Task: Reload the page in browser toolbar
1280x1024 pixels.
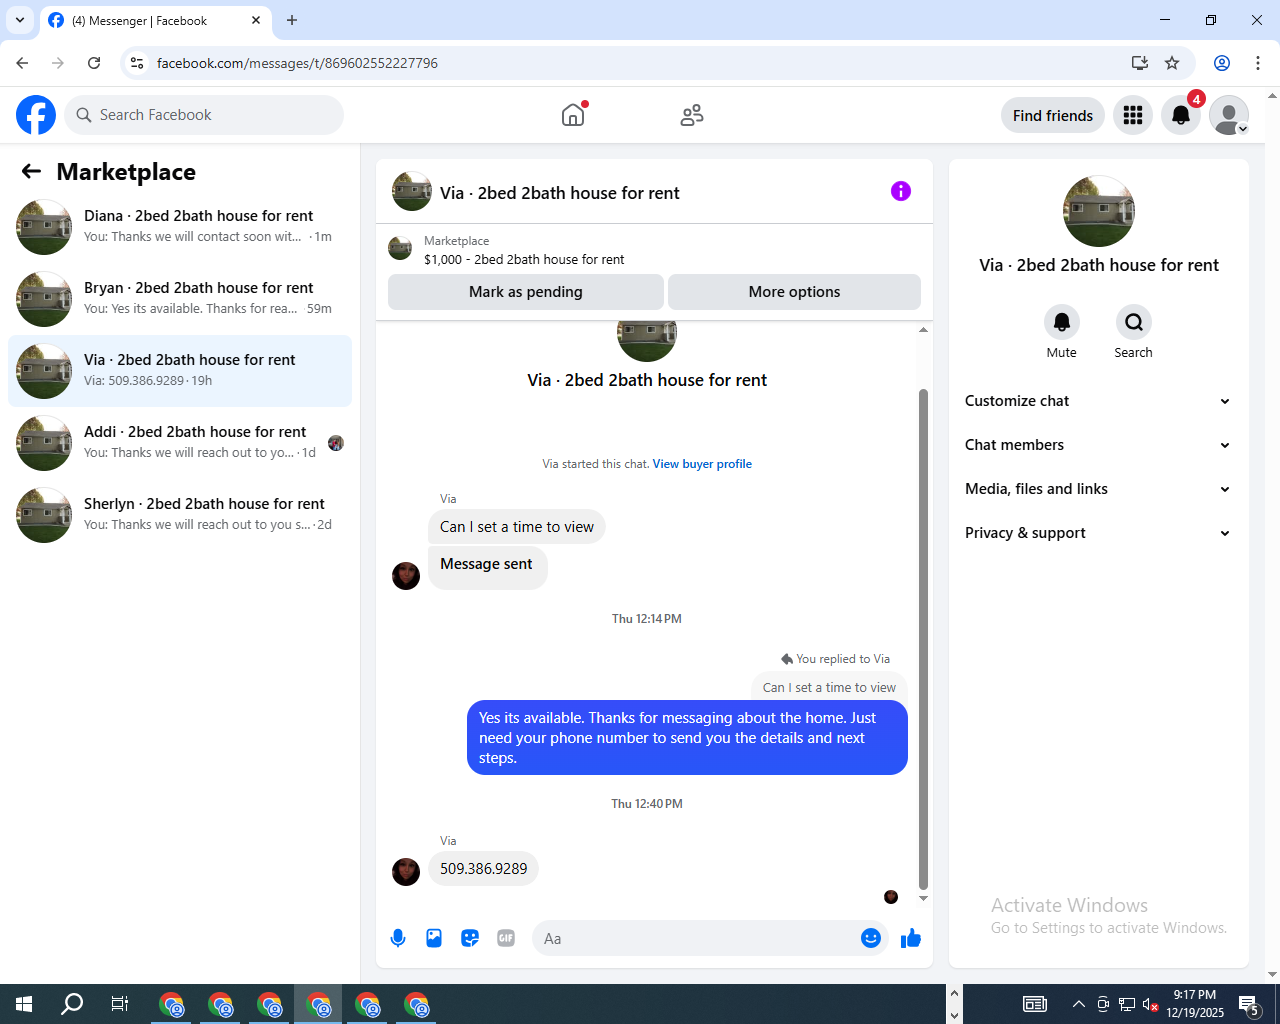Action: point(94,63)
